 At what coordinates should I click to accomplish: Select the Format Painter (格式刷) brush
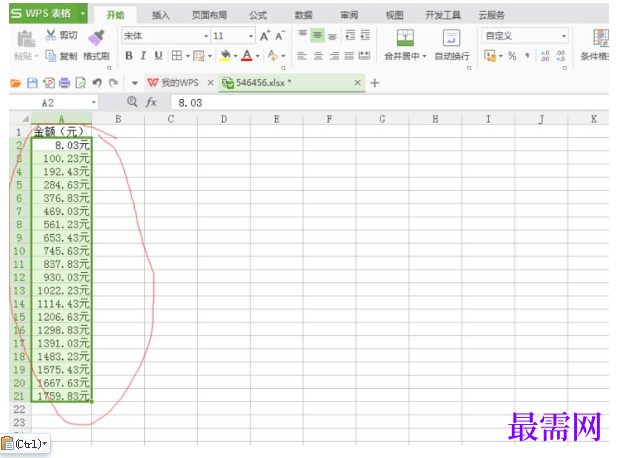96,38
